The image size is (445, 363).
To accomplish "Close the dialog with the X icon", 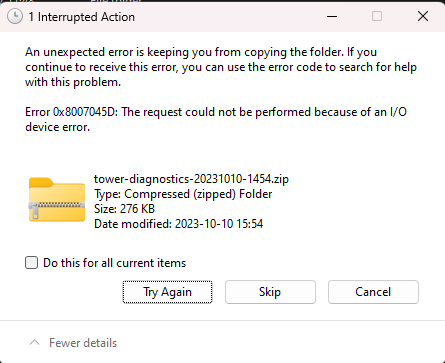I will pos(423,16).
